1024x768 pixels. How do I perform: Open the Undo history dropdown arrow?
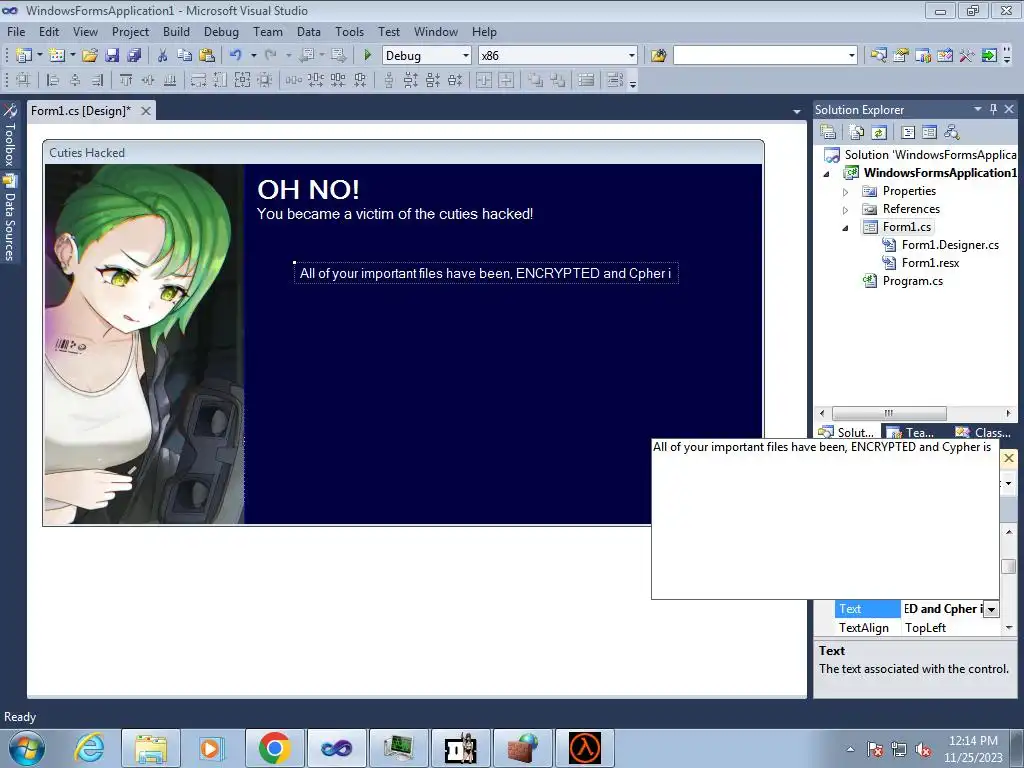pyautogui.click(x=253, y=56)
